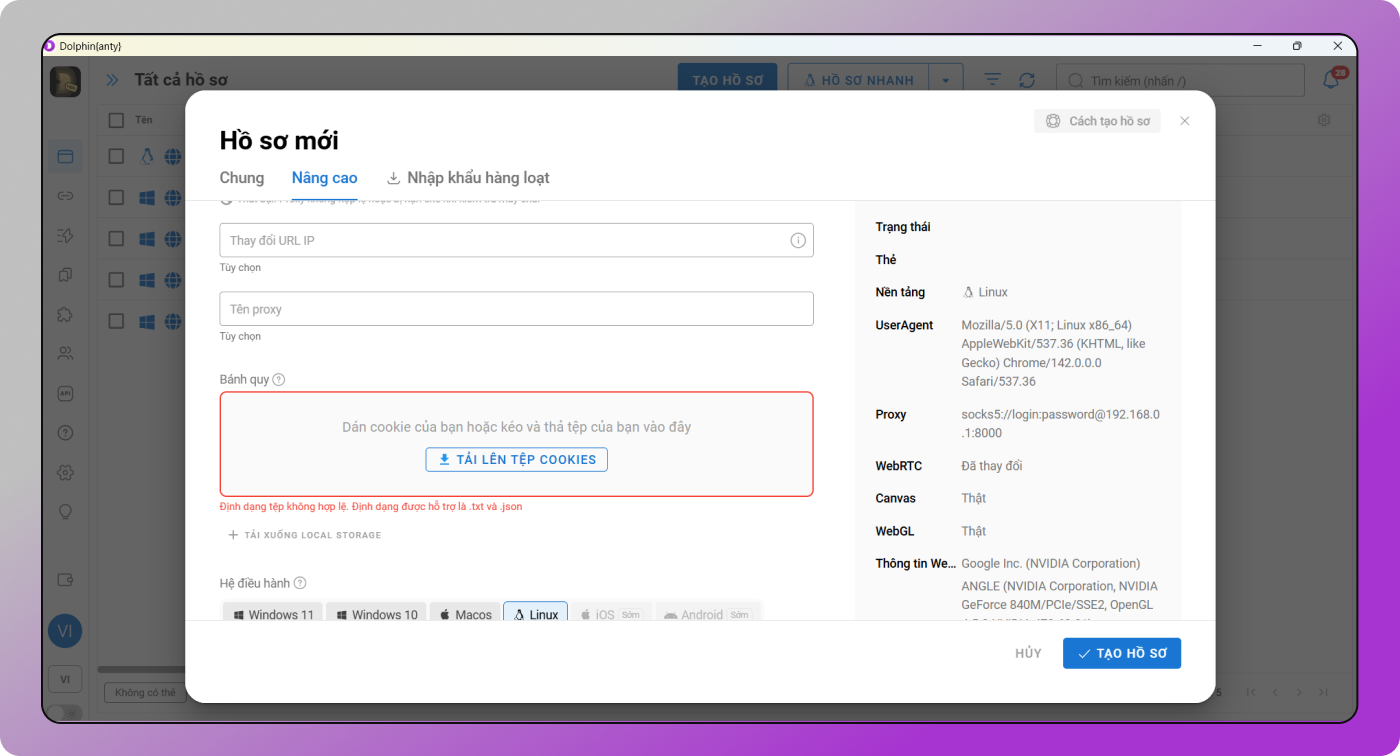Open Settings via the gear icon

[65, 471]
